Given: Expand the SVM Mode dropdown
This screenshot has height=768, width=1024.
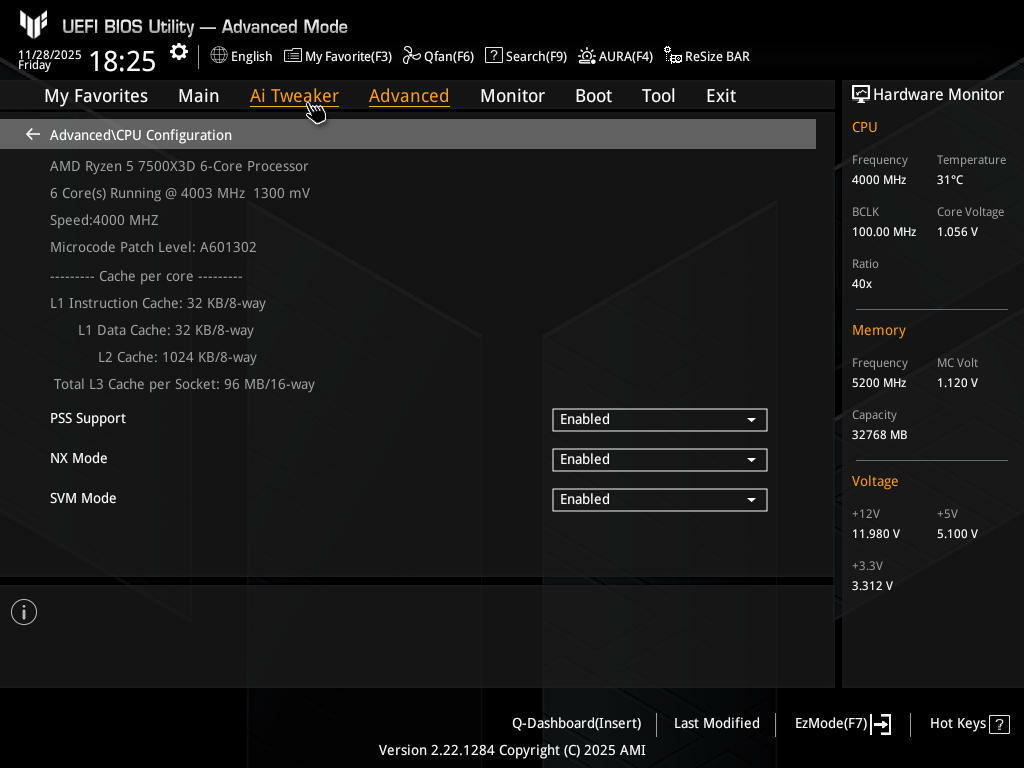Looking at the screenshot, I should click(659, 500).
